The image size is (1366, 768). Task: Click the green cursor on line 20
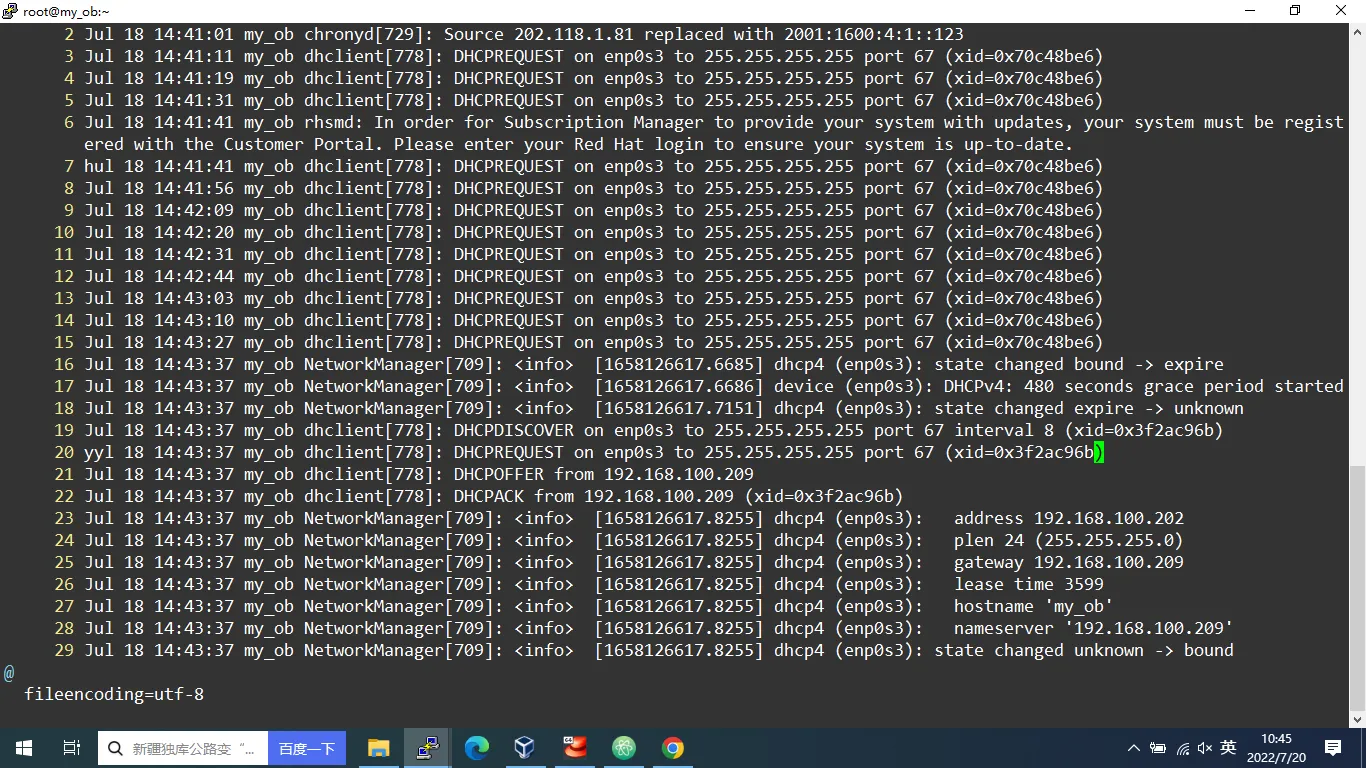(1099, 453)
